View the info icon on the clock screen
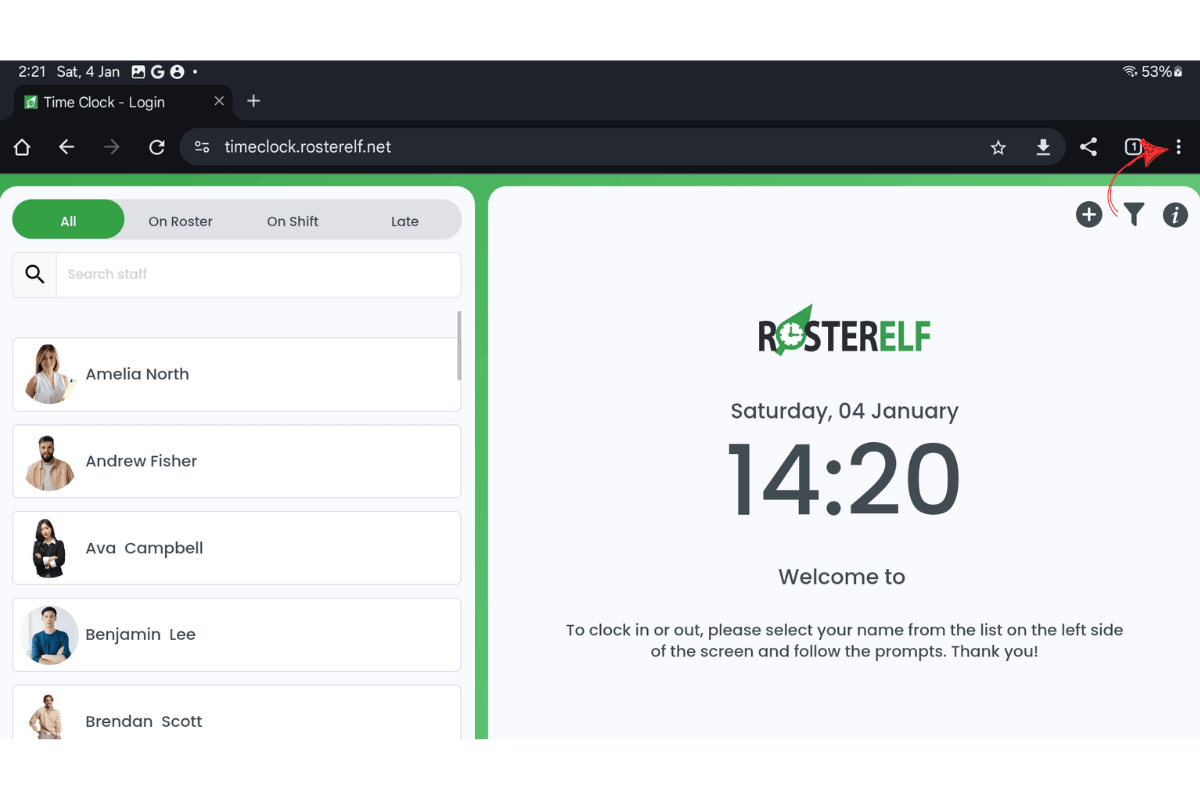Viewport: 1200px width, 800px height. (1175, 214)
